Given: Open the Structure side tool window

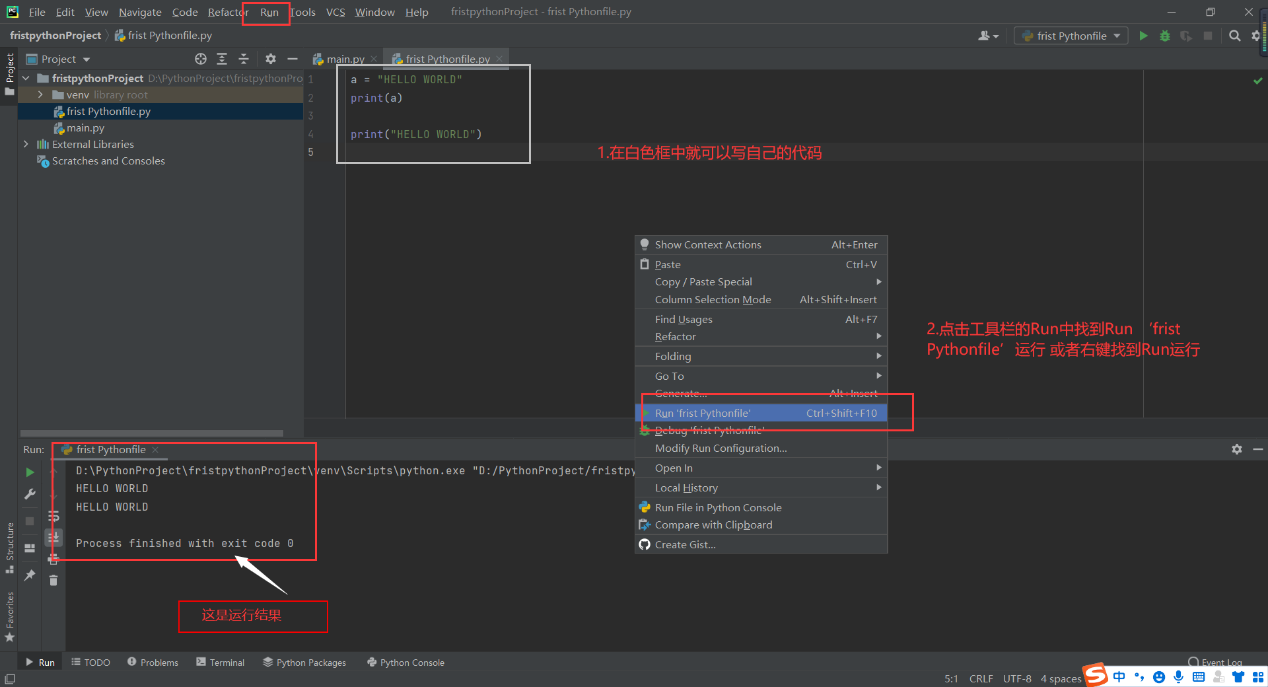Looking at the screenshot, I should (9, 549).
